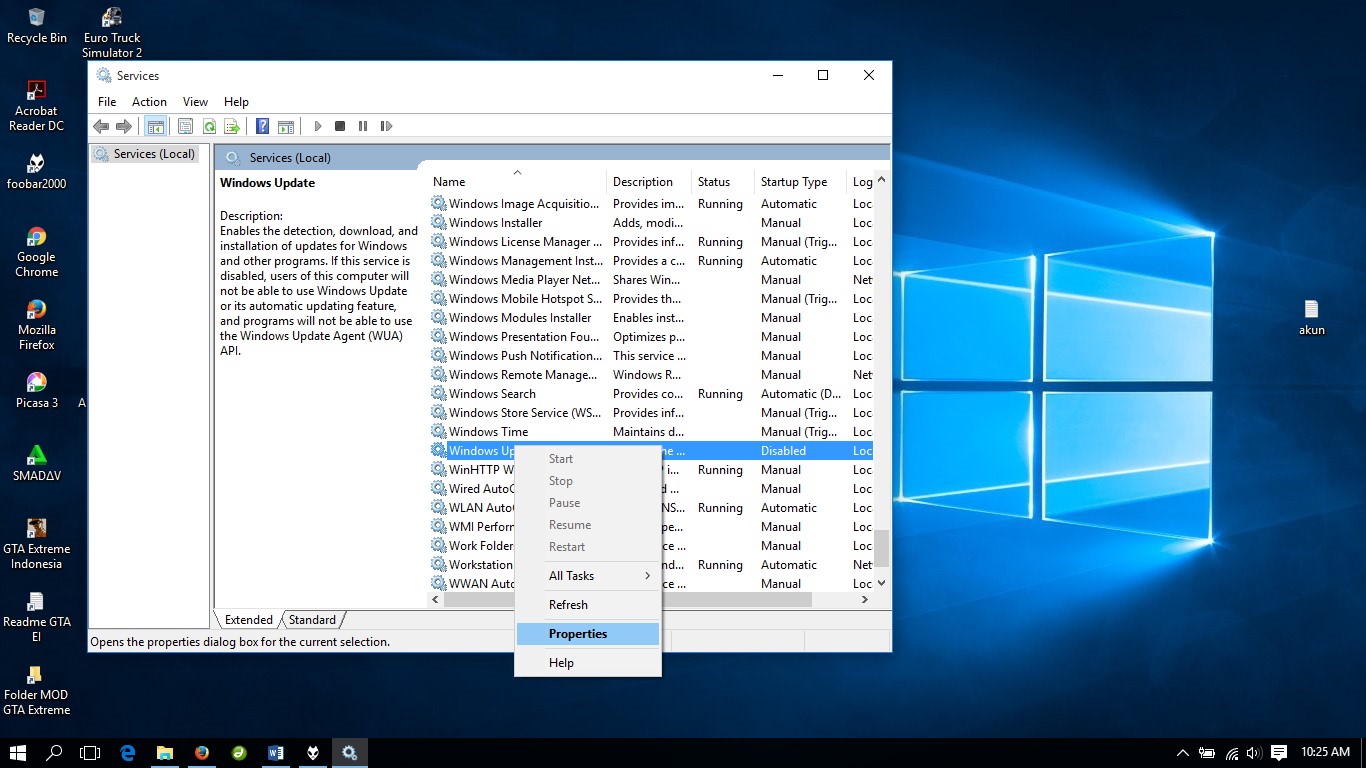Show hidden system tray icons chevron
Image resolution: width=1366 pixels, height=768 pixels.
pyautogui.click(x=1183, y=753)
